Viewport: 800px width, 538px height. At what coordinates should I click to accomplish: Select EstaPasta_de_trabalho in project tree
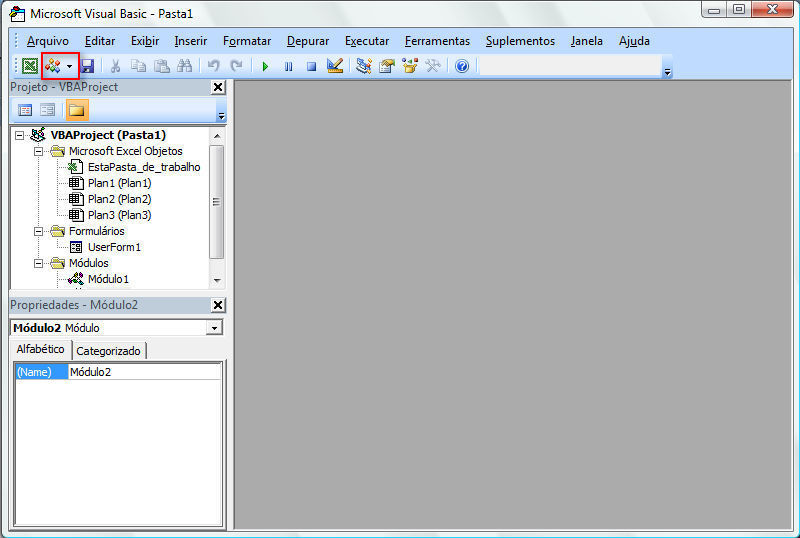point(144,167)
